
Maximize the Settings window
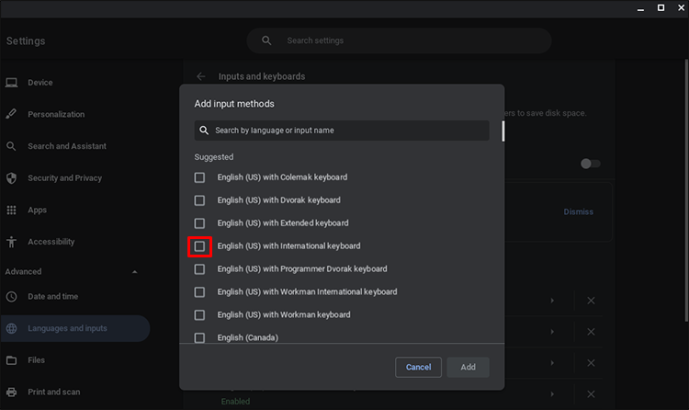click(x=661, y=8)
